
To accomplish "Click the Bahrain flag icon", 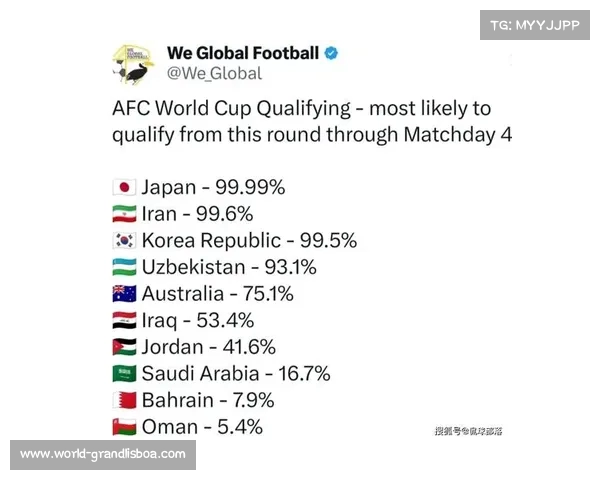I will pos(124,400).
